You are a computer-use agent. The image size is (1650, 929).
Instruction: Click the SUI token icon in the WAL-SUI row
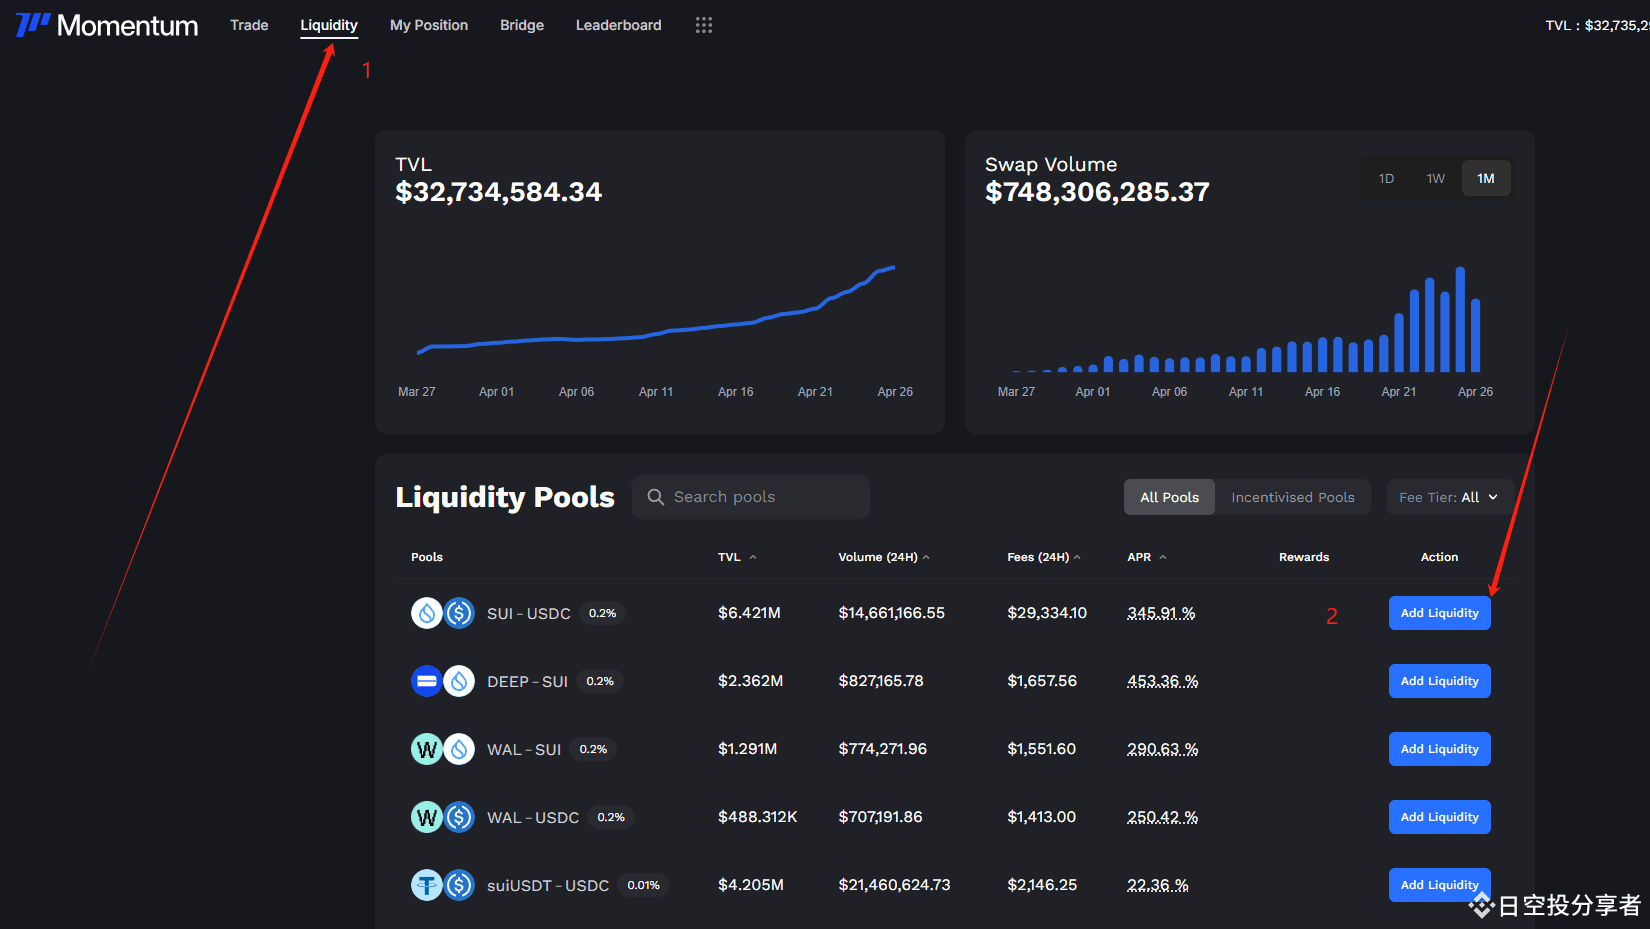(x=459, y=749)
